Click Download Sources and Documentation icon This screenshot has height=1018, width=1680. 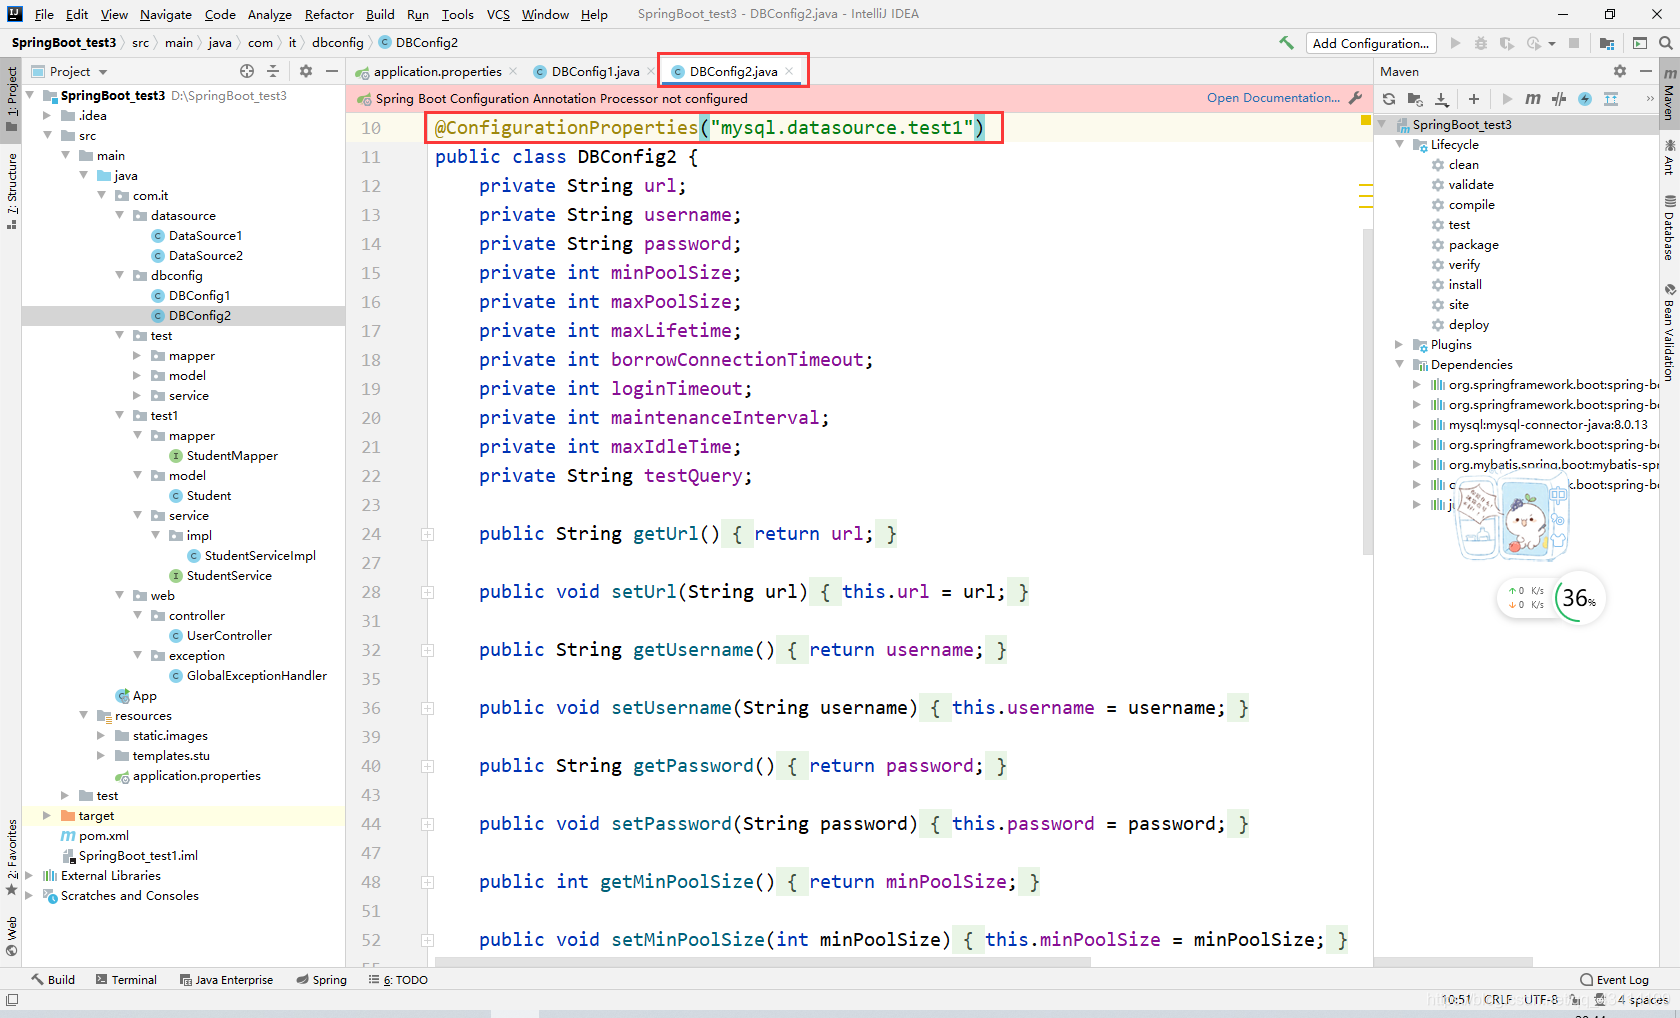(x=1442, y=99)
